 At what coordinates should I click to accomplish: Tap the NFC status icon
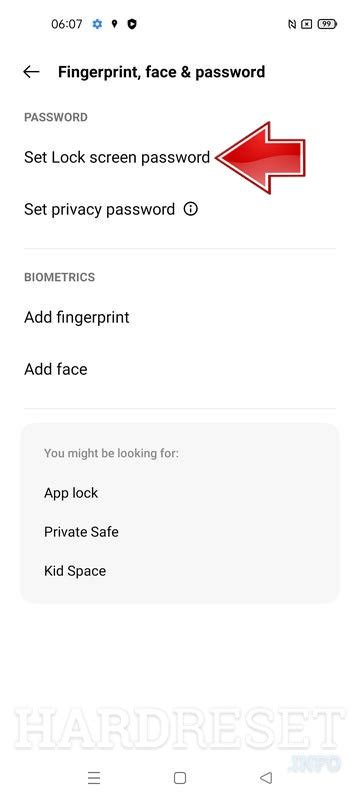pos(292,24)
